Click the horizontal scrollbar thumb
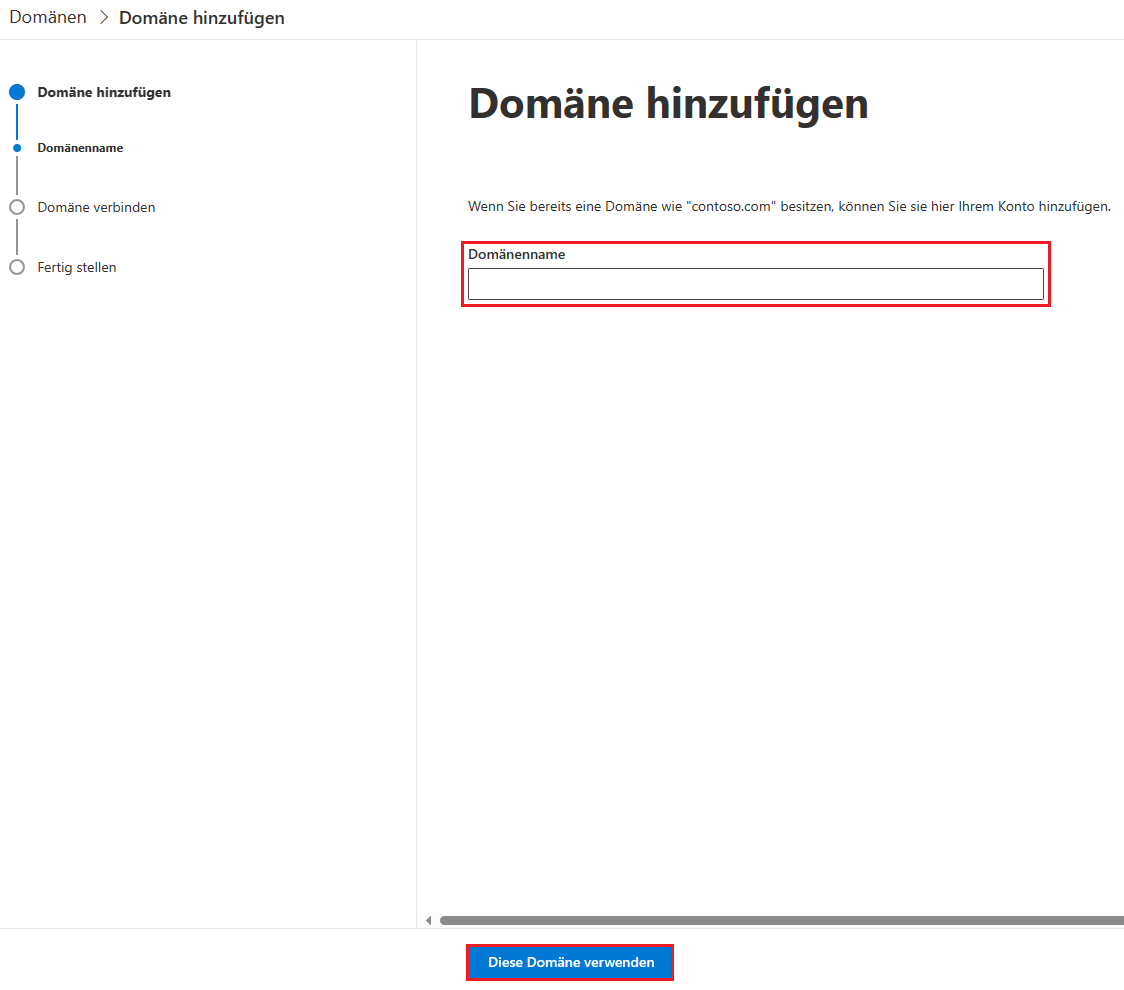The height and width of the screenshot is (990, 1124). point(780,920)
